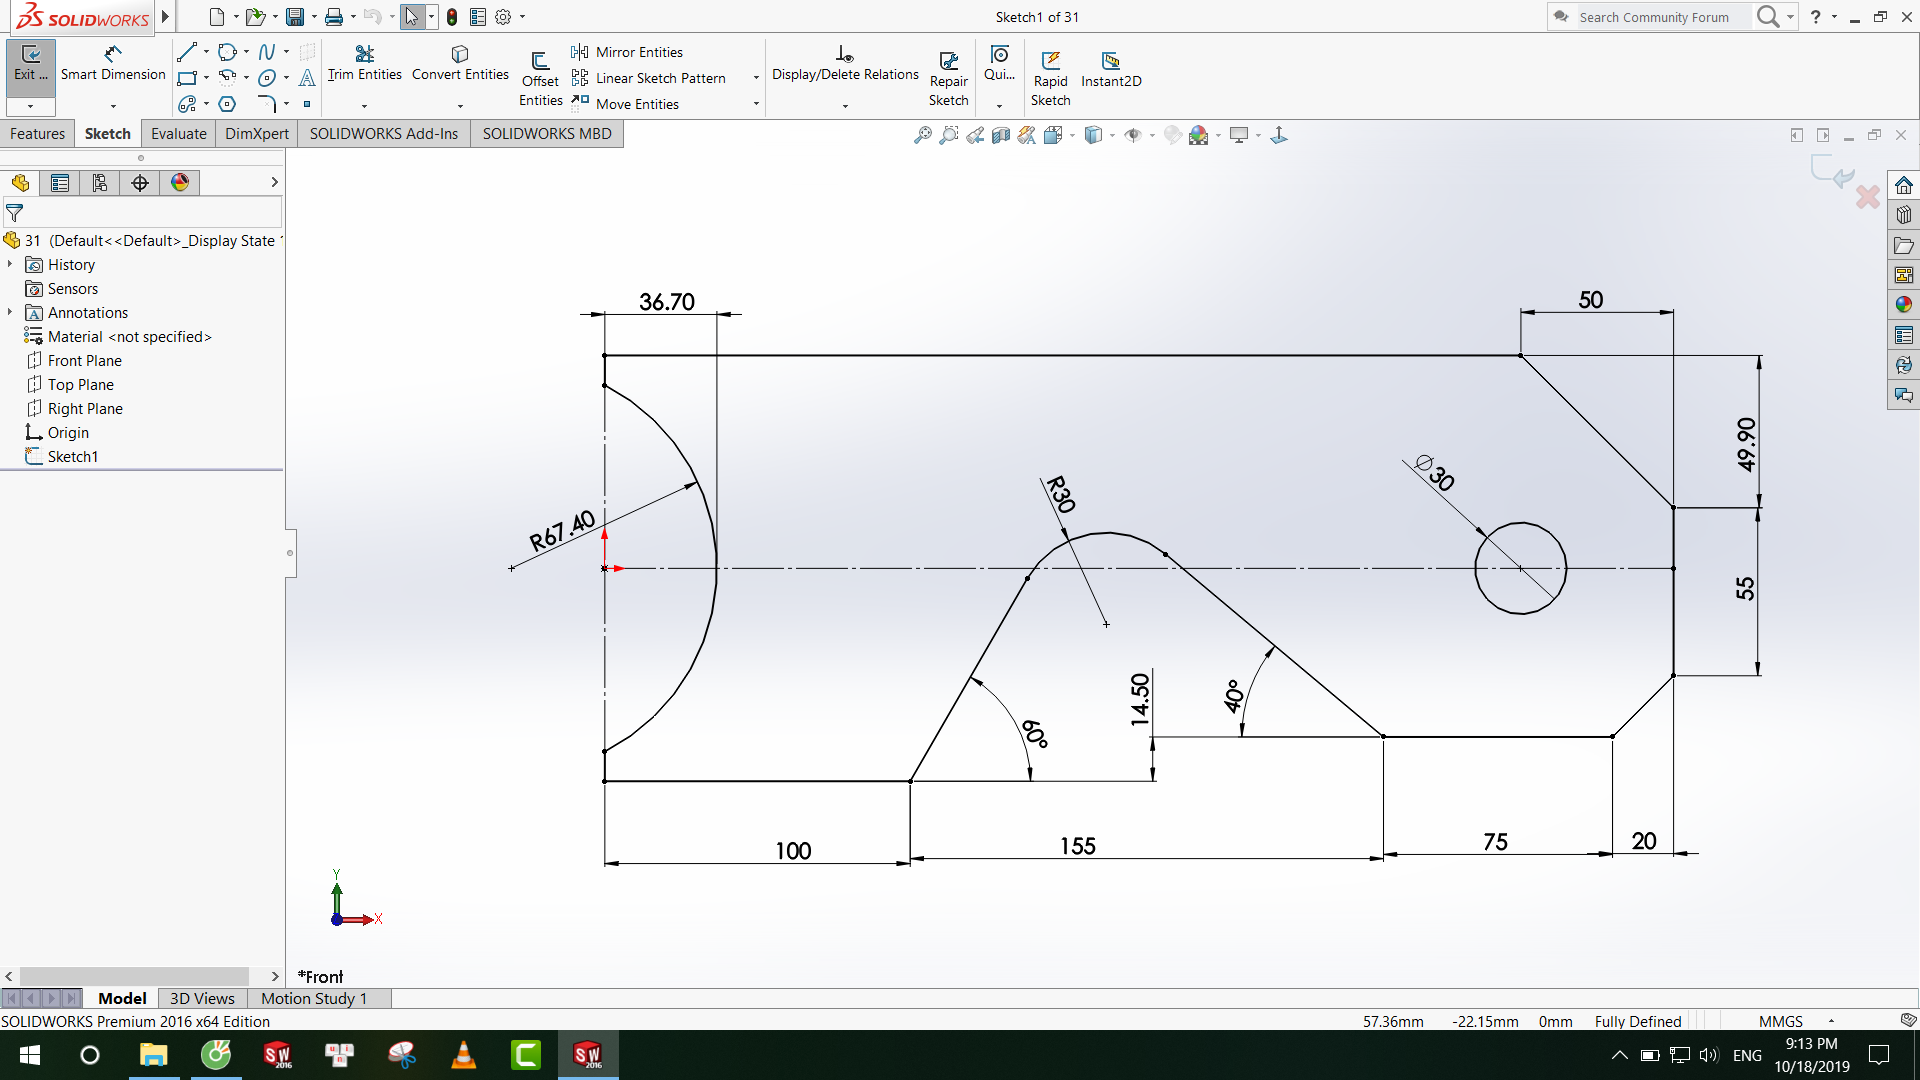Toggle Instant2D
1920x1080 pixels.
tap(1111, 70)
